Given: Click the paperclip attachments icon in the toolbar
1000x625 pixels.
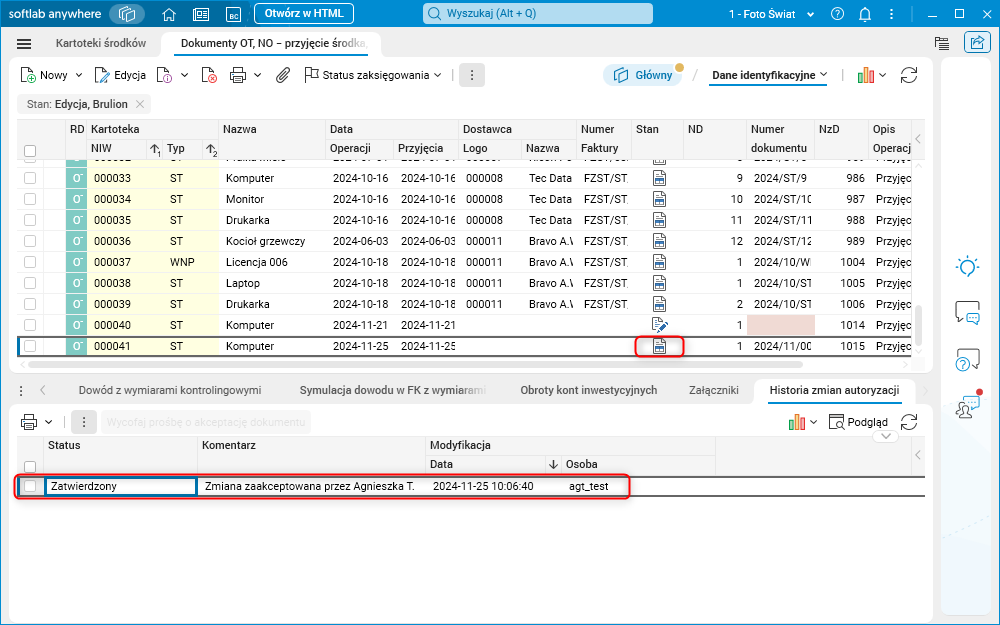Looking at the screenshot, I should 283,75.
